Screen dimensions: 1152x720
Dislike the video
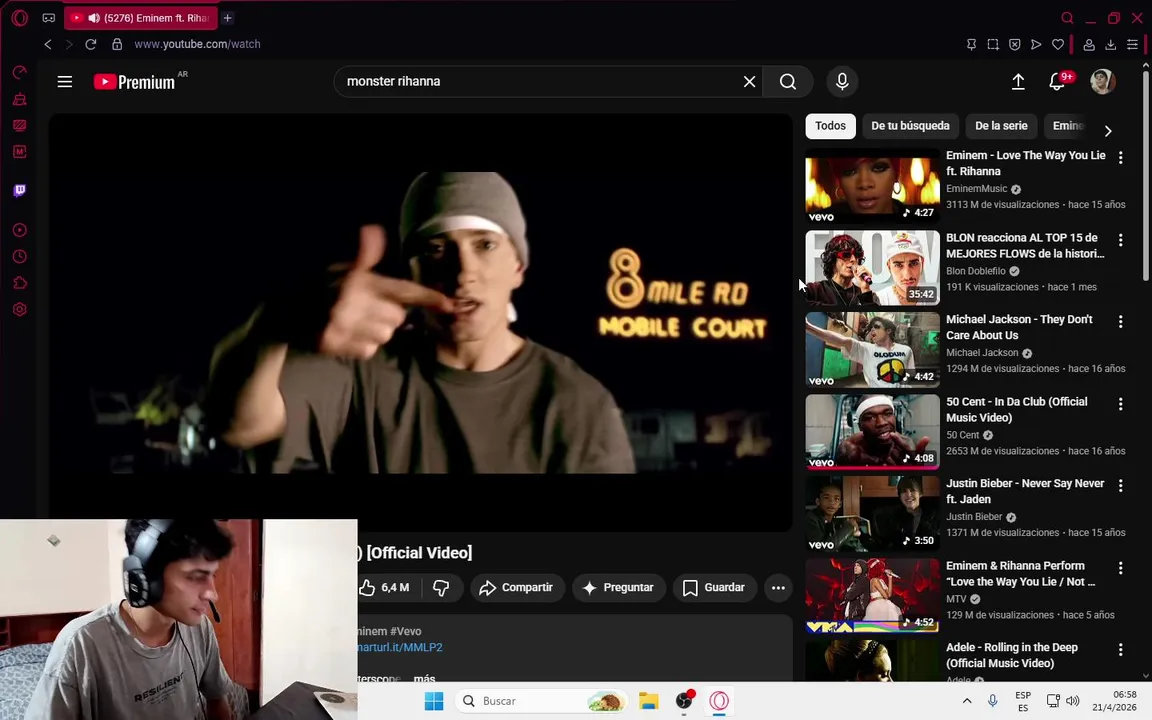pyautogui.click(x=442, y=588)
